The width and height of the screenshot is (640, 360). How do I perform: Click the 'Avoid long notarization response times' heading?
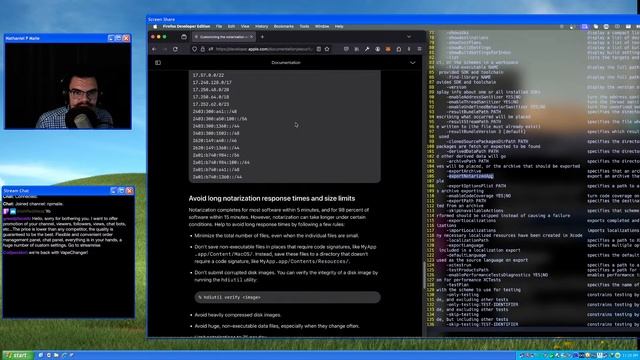point(272,198)
